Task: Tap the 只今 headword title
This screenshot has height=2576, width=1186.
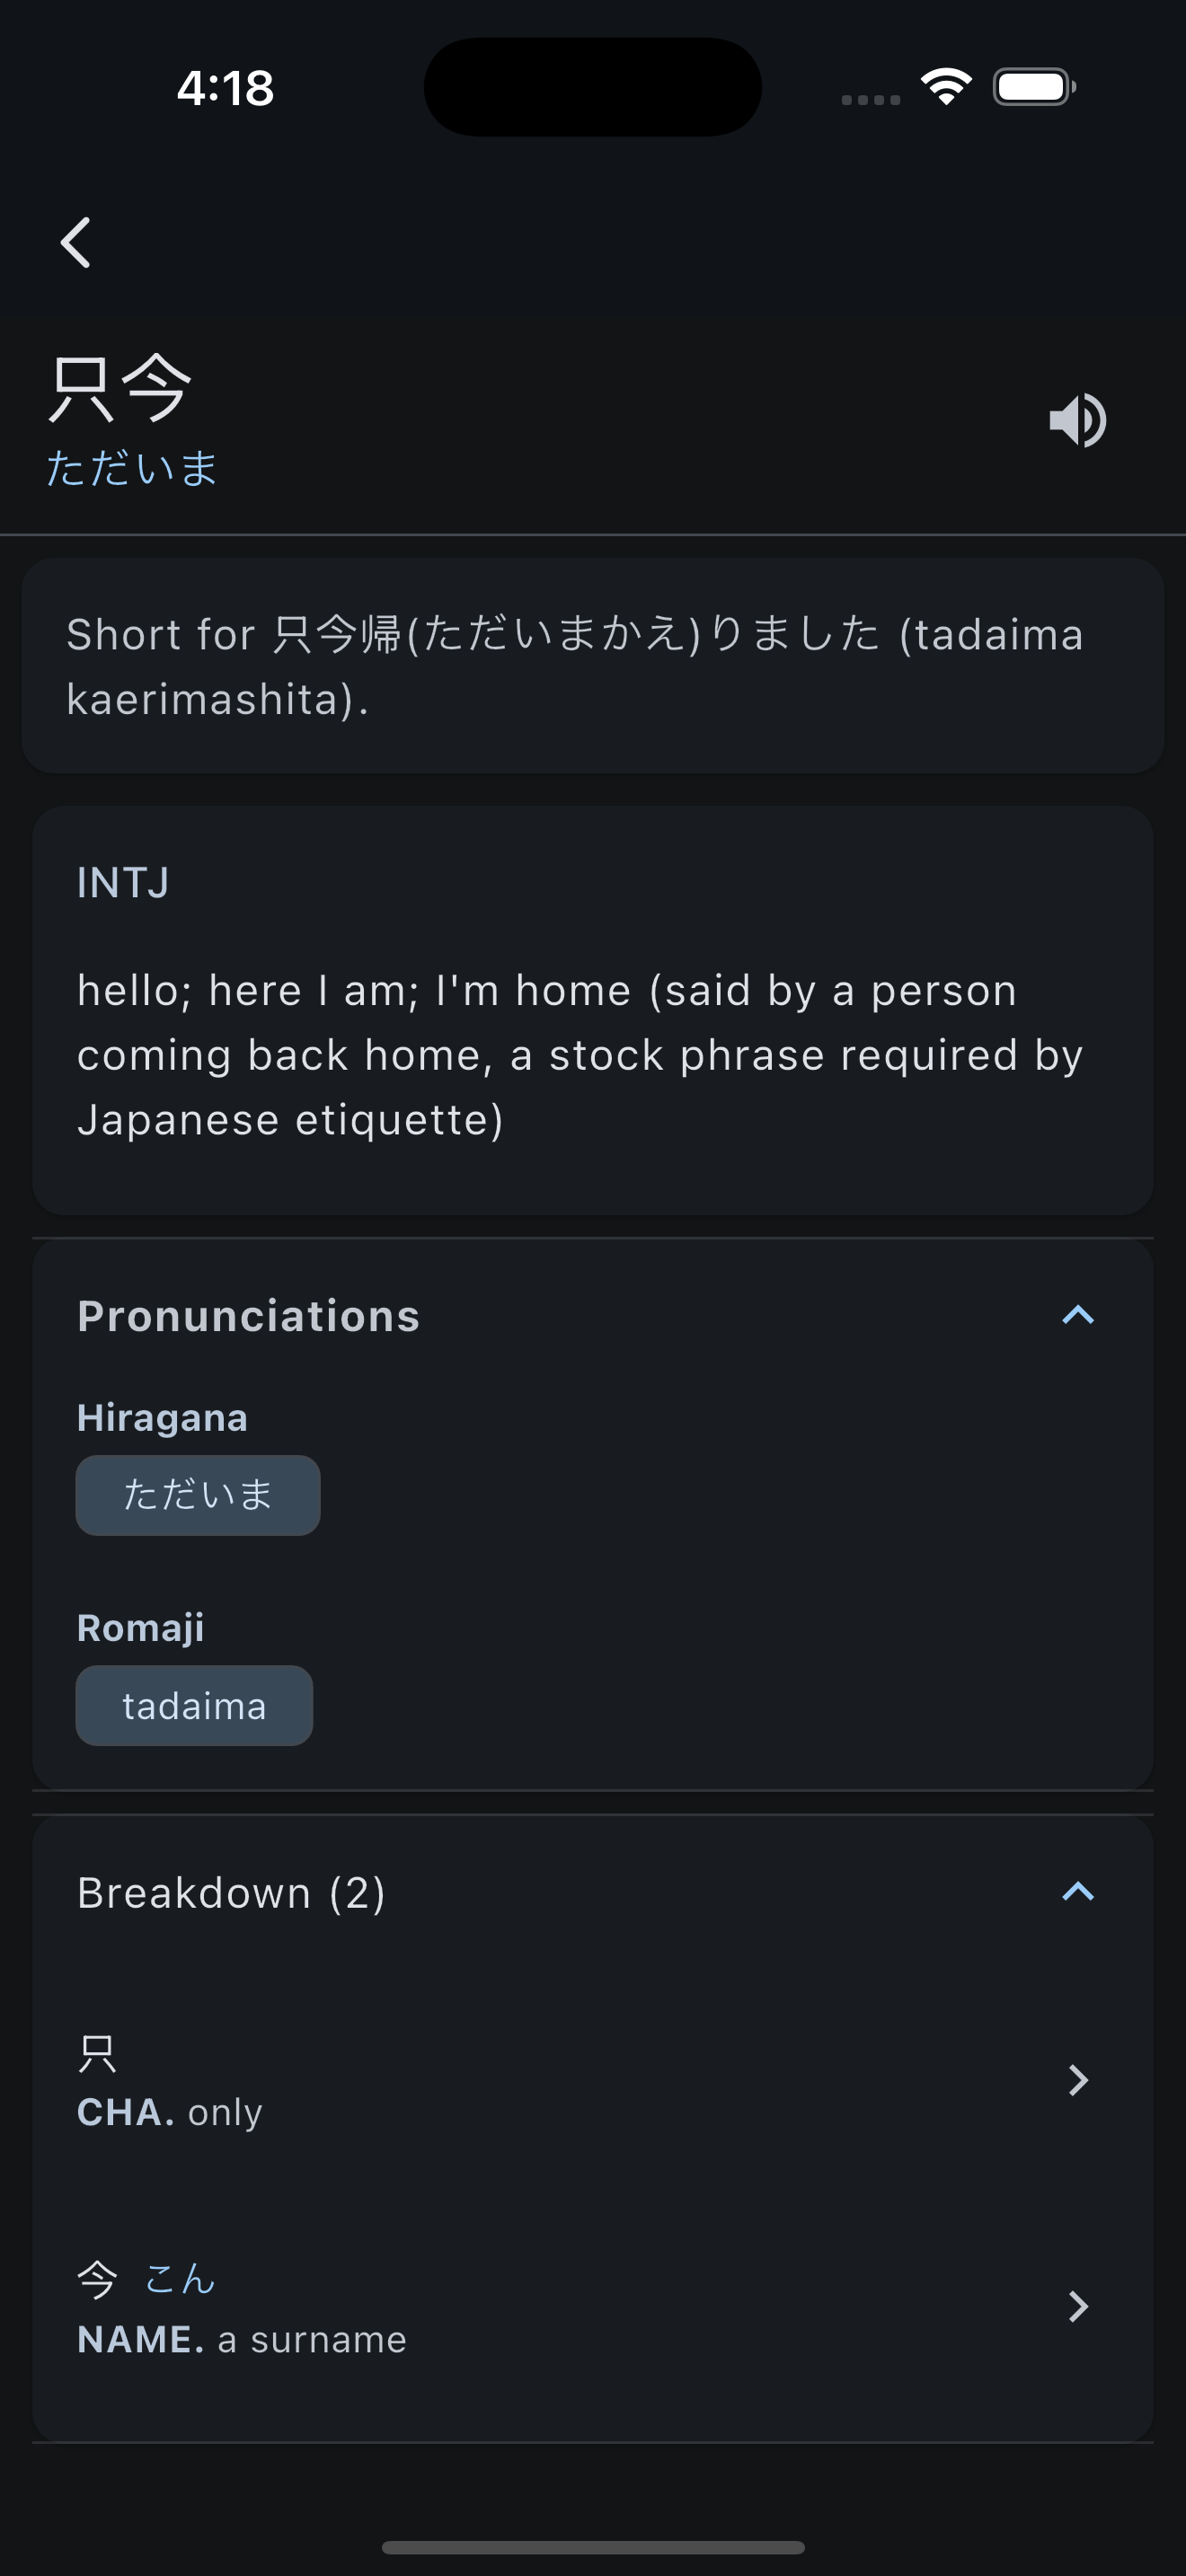Action: [x=120, y=388]
